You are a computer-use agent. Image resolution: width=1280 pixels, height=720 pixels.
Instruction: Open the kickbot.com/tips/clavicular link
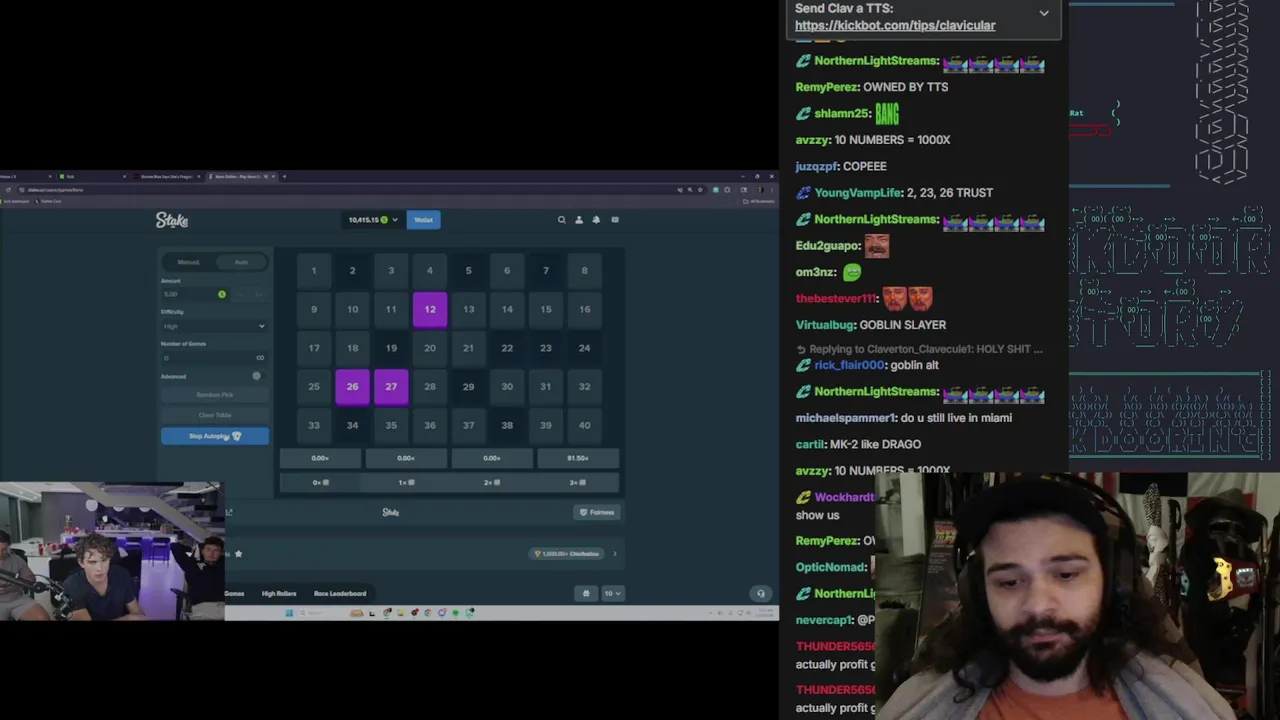coord(895,26)
